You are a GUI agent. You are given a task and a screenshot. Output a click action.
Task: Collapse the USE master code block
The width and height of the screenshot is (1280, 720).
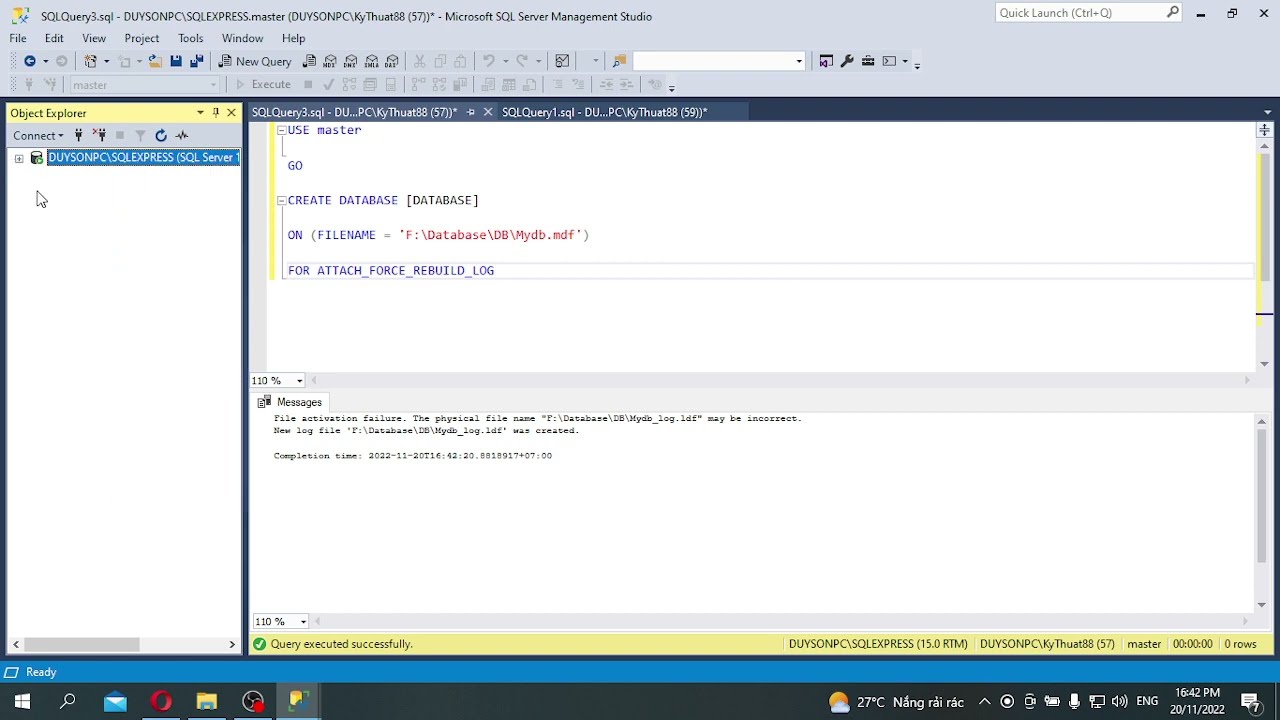(281, 130)
